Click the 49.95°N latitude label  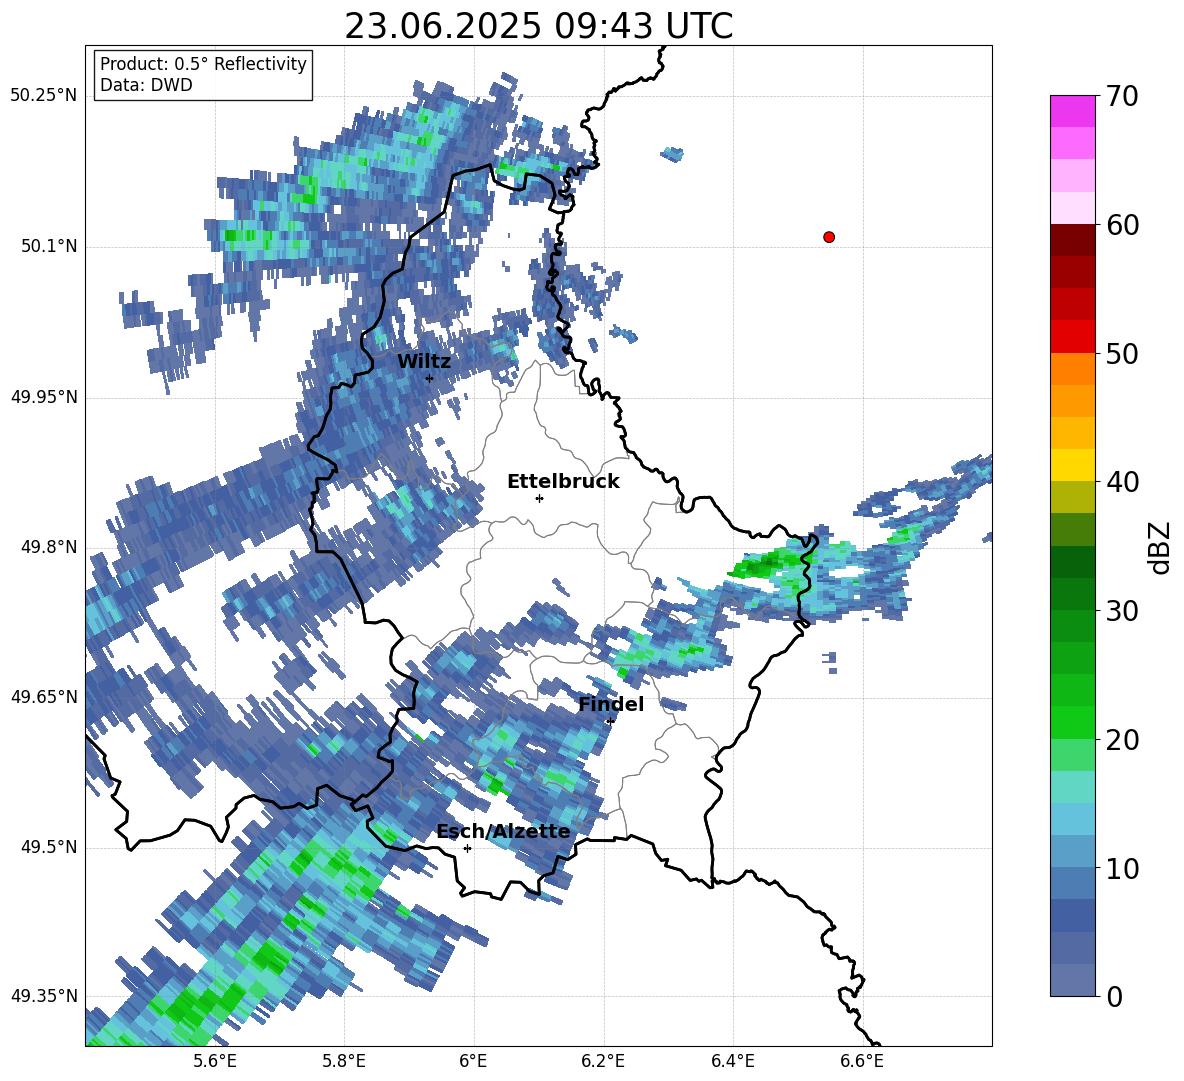(44, 397)
